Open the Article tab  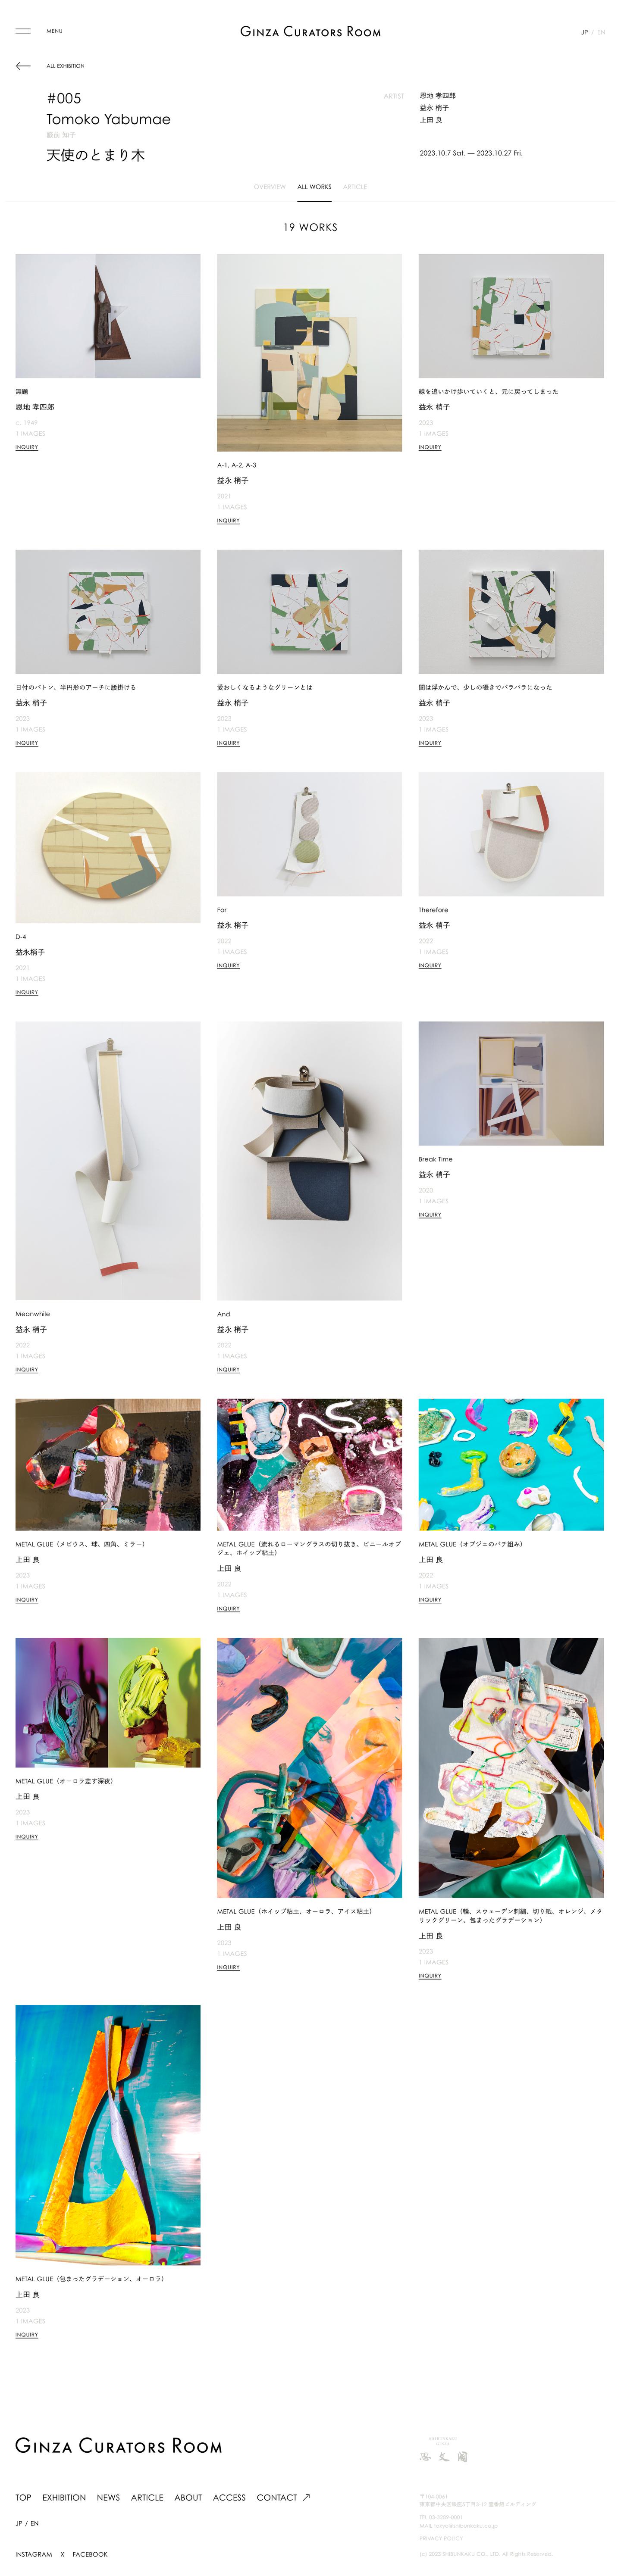[355, 187]
